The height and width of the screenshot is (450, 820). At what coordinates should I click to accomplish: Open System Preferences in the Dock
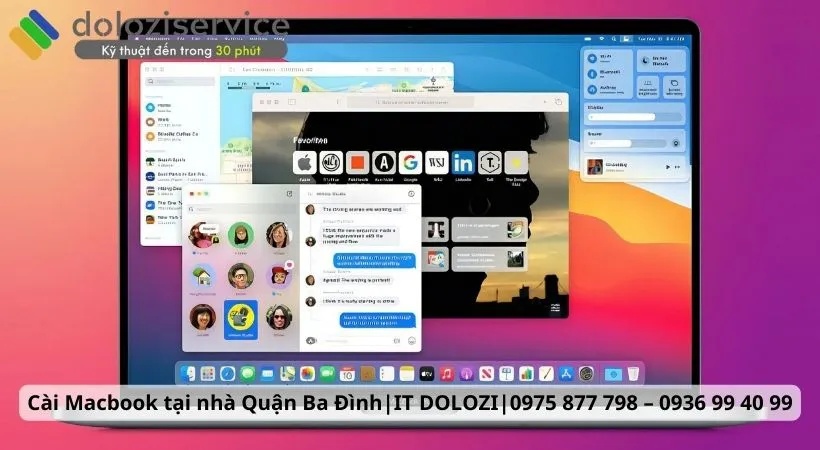tap(586, 374)
